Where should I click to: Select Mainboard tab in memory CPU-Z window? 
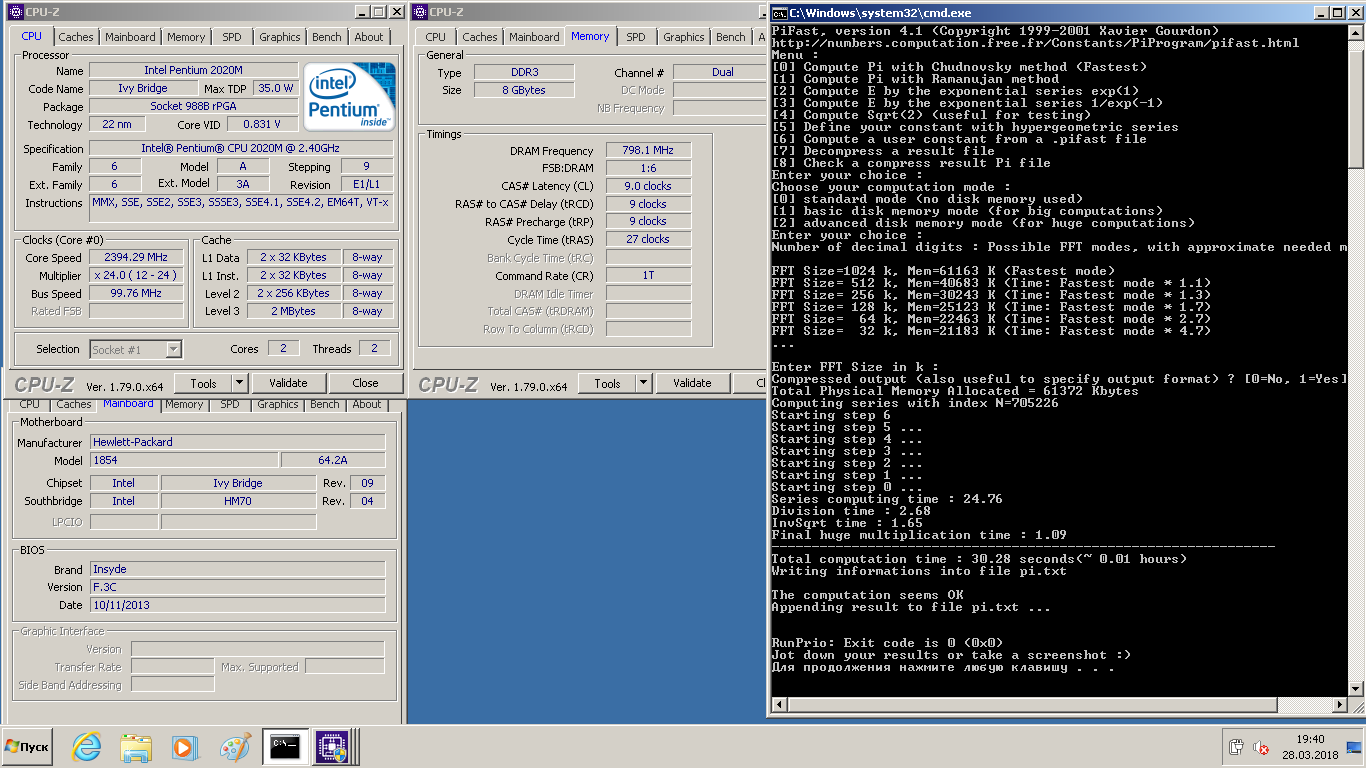pyautogui.click(x=535, y=37)
